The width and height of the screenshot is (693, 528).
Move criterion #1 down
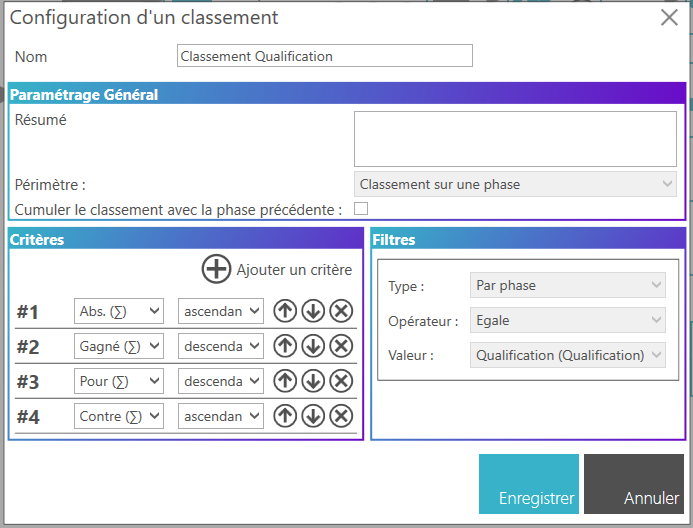point(313,311)
